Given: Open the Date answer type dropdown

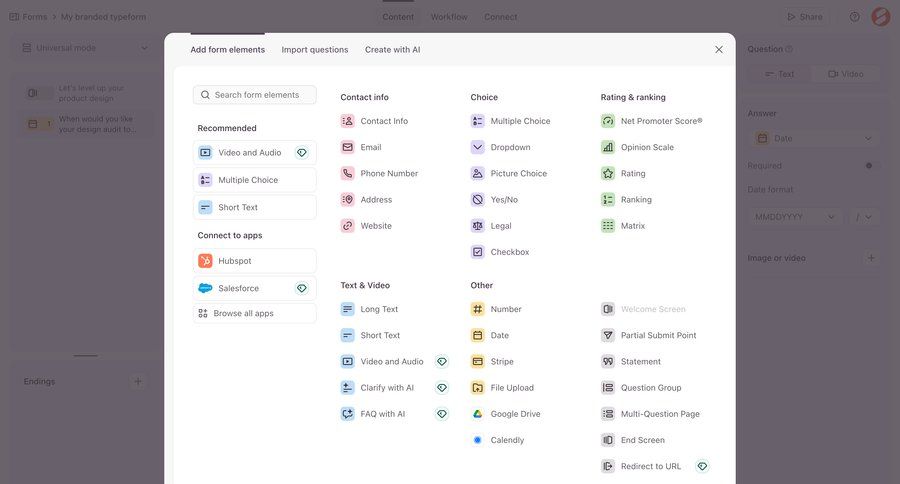Looking at the screenshot, I should pos(814,138).
